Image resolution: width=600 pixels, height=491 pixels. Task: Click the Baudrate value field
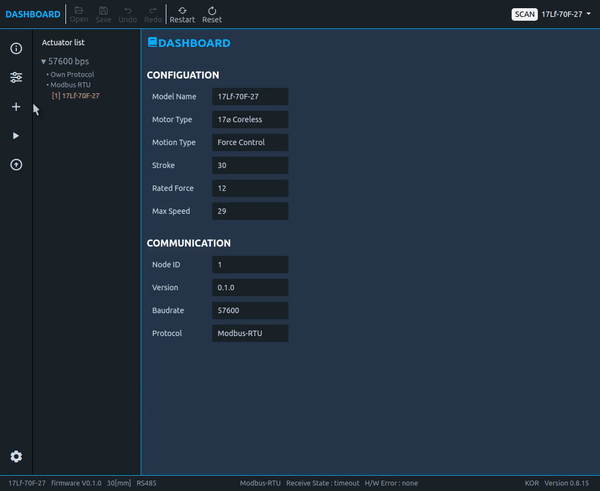tap(250, 311)
